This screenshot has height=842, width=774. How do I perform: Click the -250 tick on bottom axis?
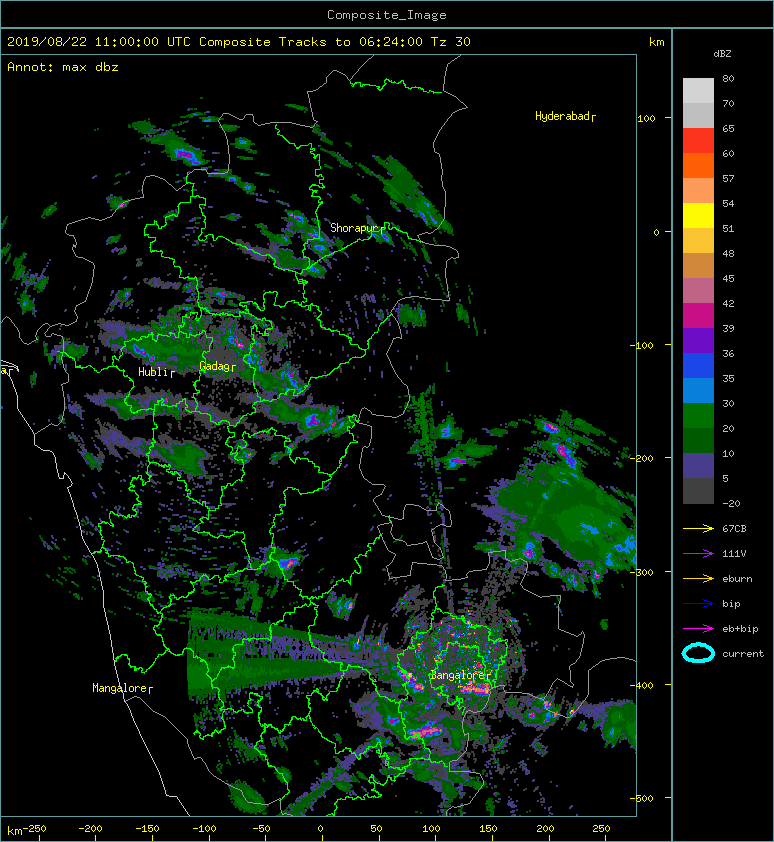(34, 829)
